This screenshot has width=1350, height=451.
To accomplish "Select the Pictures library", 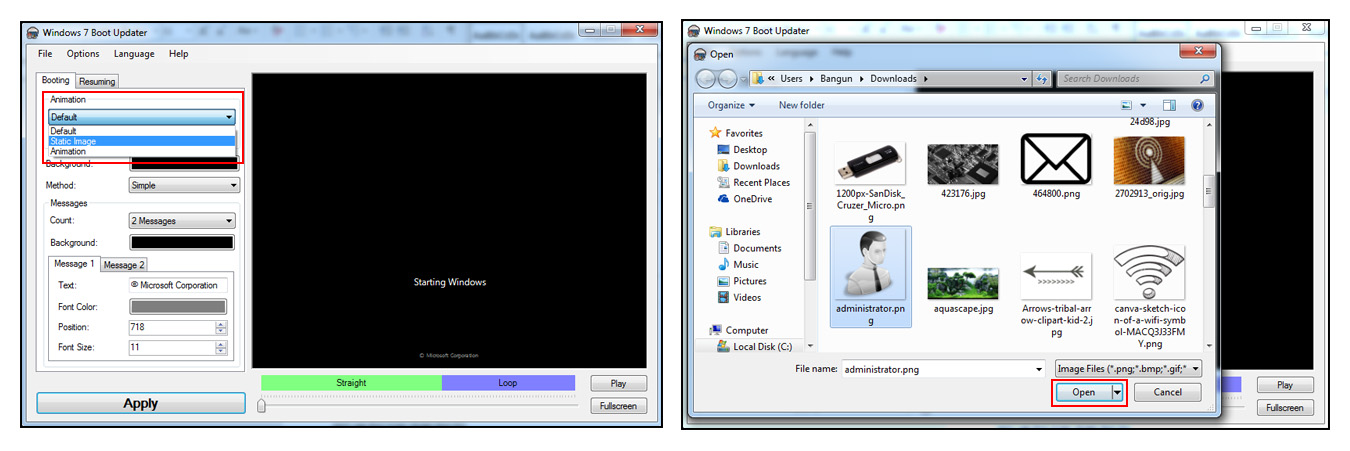I will (x=750, y=281).
